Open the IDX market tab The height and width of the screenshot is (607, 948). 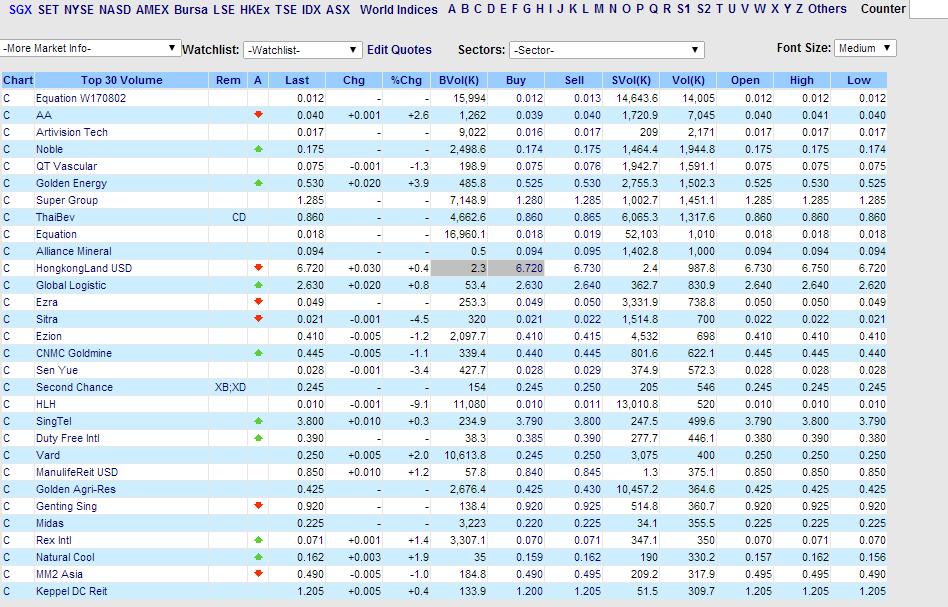(311, 10)
